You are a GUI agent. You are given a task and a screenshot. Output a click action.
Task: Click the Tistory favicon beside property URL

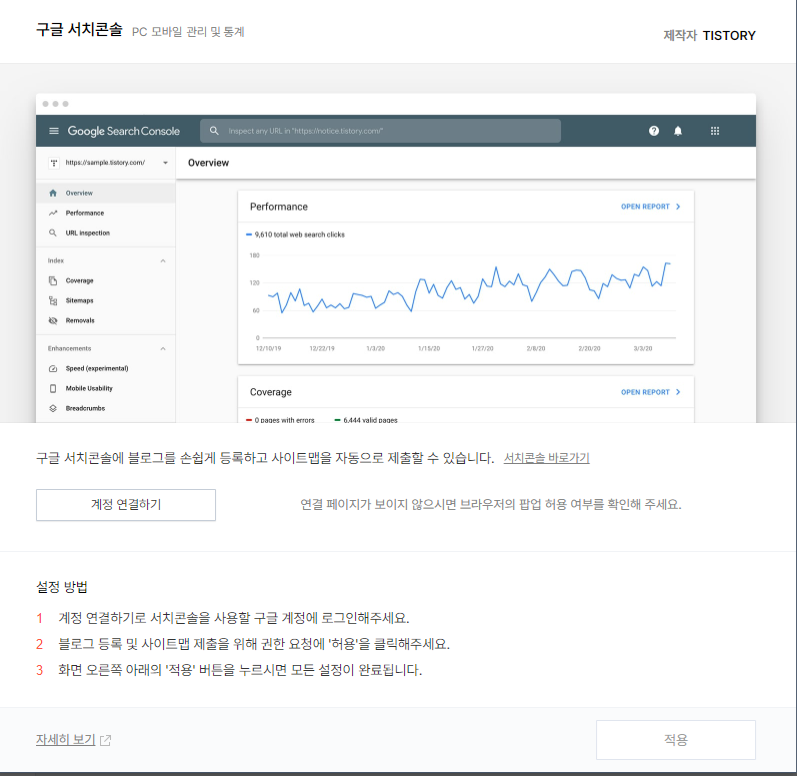pos(54,163)
